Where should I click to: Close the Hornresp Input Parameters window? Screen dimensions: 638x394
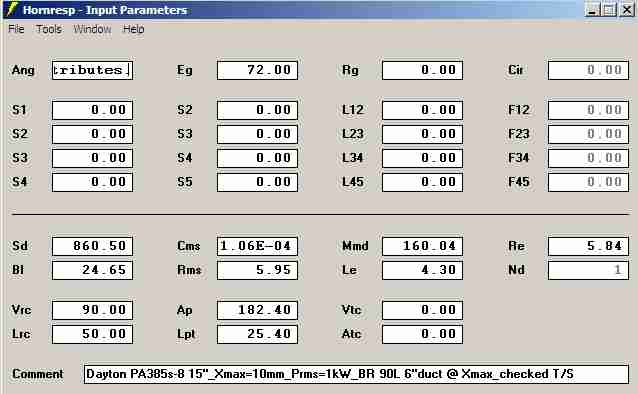pos(627,9)
